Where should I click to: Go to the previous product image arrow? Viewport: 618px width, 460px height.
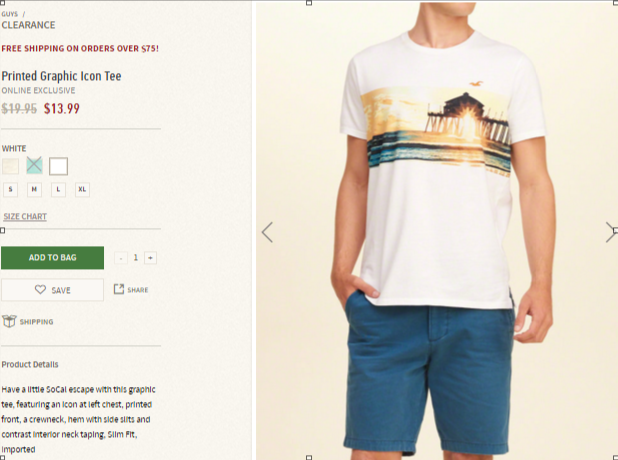(267, 232)
